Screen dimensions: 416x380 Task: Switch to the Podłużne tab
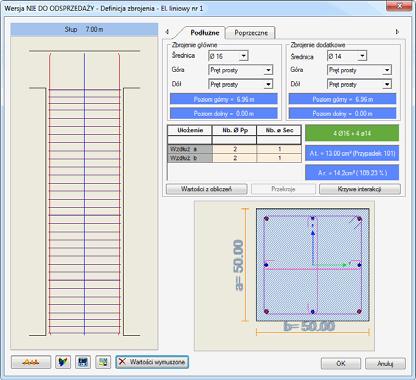(204, 33)
